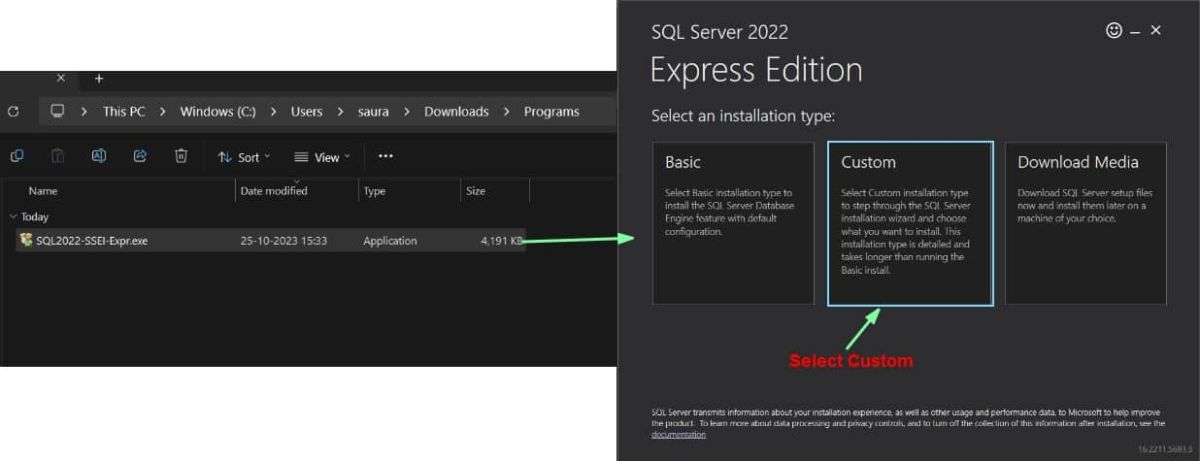The image size is (1200, 461).
Task: Click the SQL2022-SSEI-Expr.exe file icon
Action: (26, 240)
